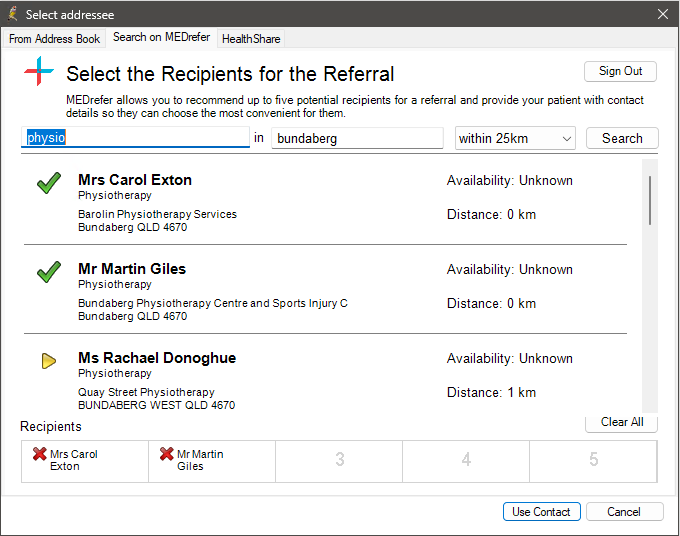This screenshot has height=536, width=680.
Task: Open the HealthShare tab
Action: click(251, 39)
